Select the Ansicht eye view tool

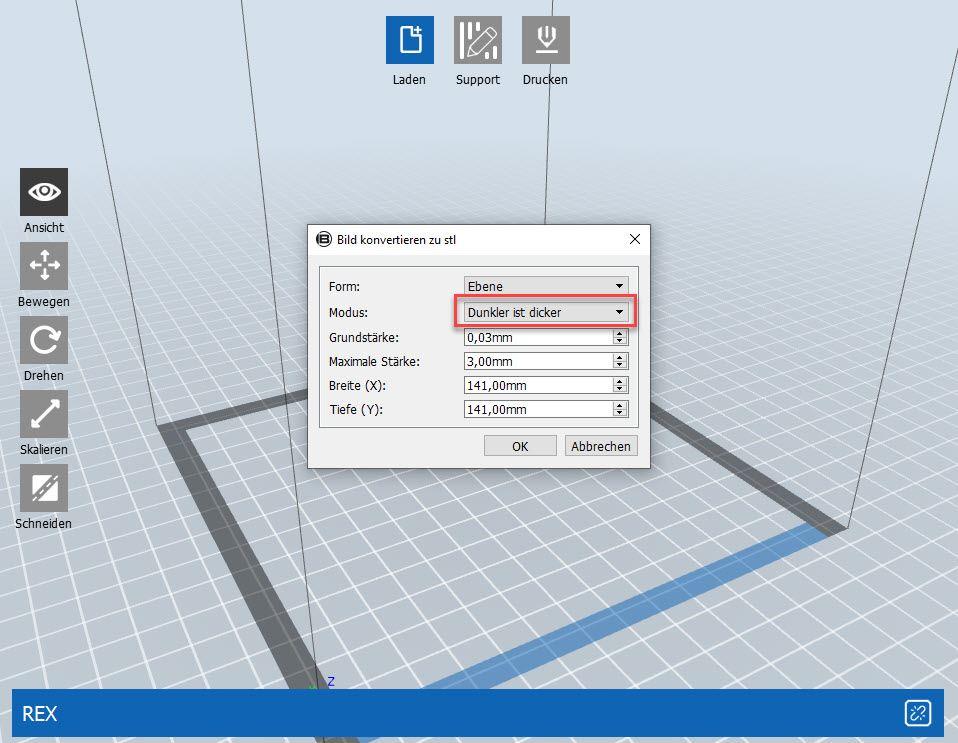[x=44, y=192]
